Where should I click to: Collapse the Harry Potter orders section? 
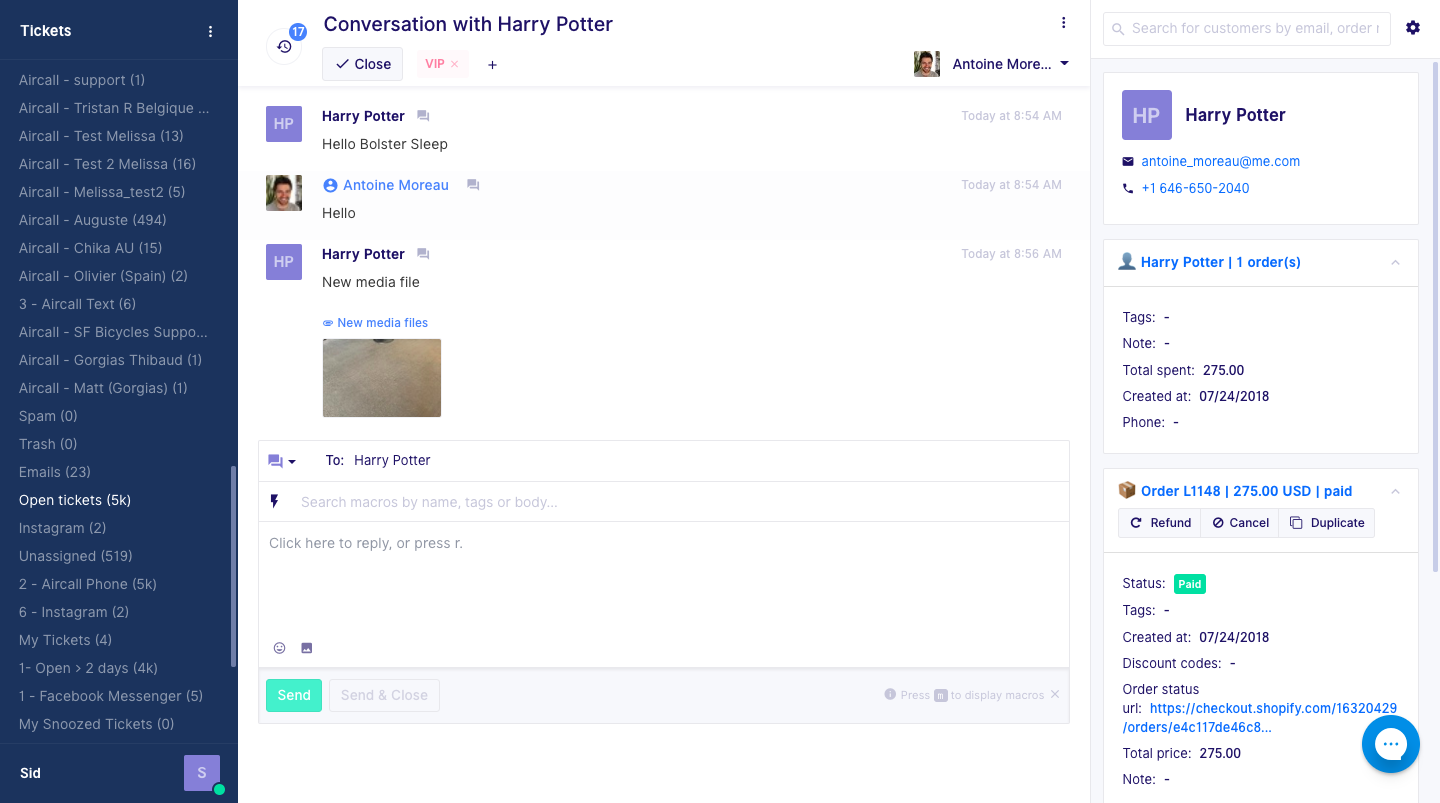pyautogui.click(x=1395, y=262)
